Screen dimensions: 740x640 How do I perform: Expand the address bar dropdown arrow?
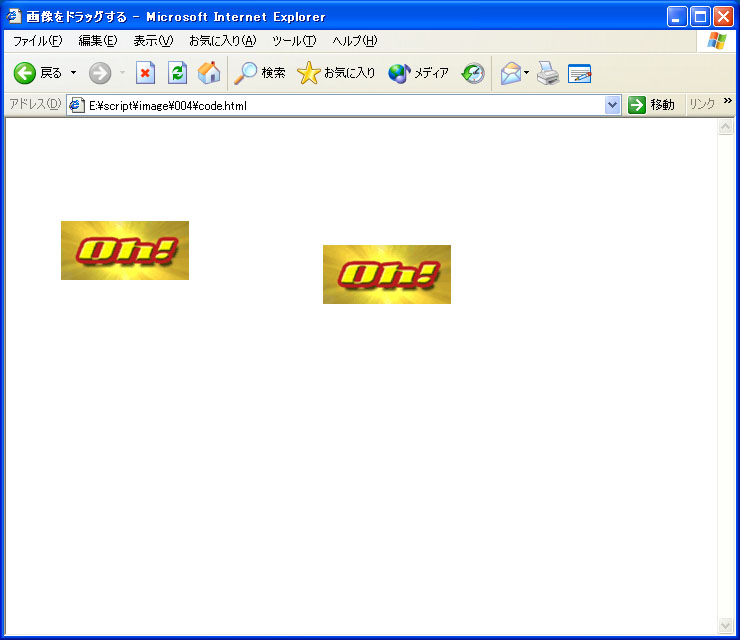612,105
